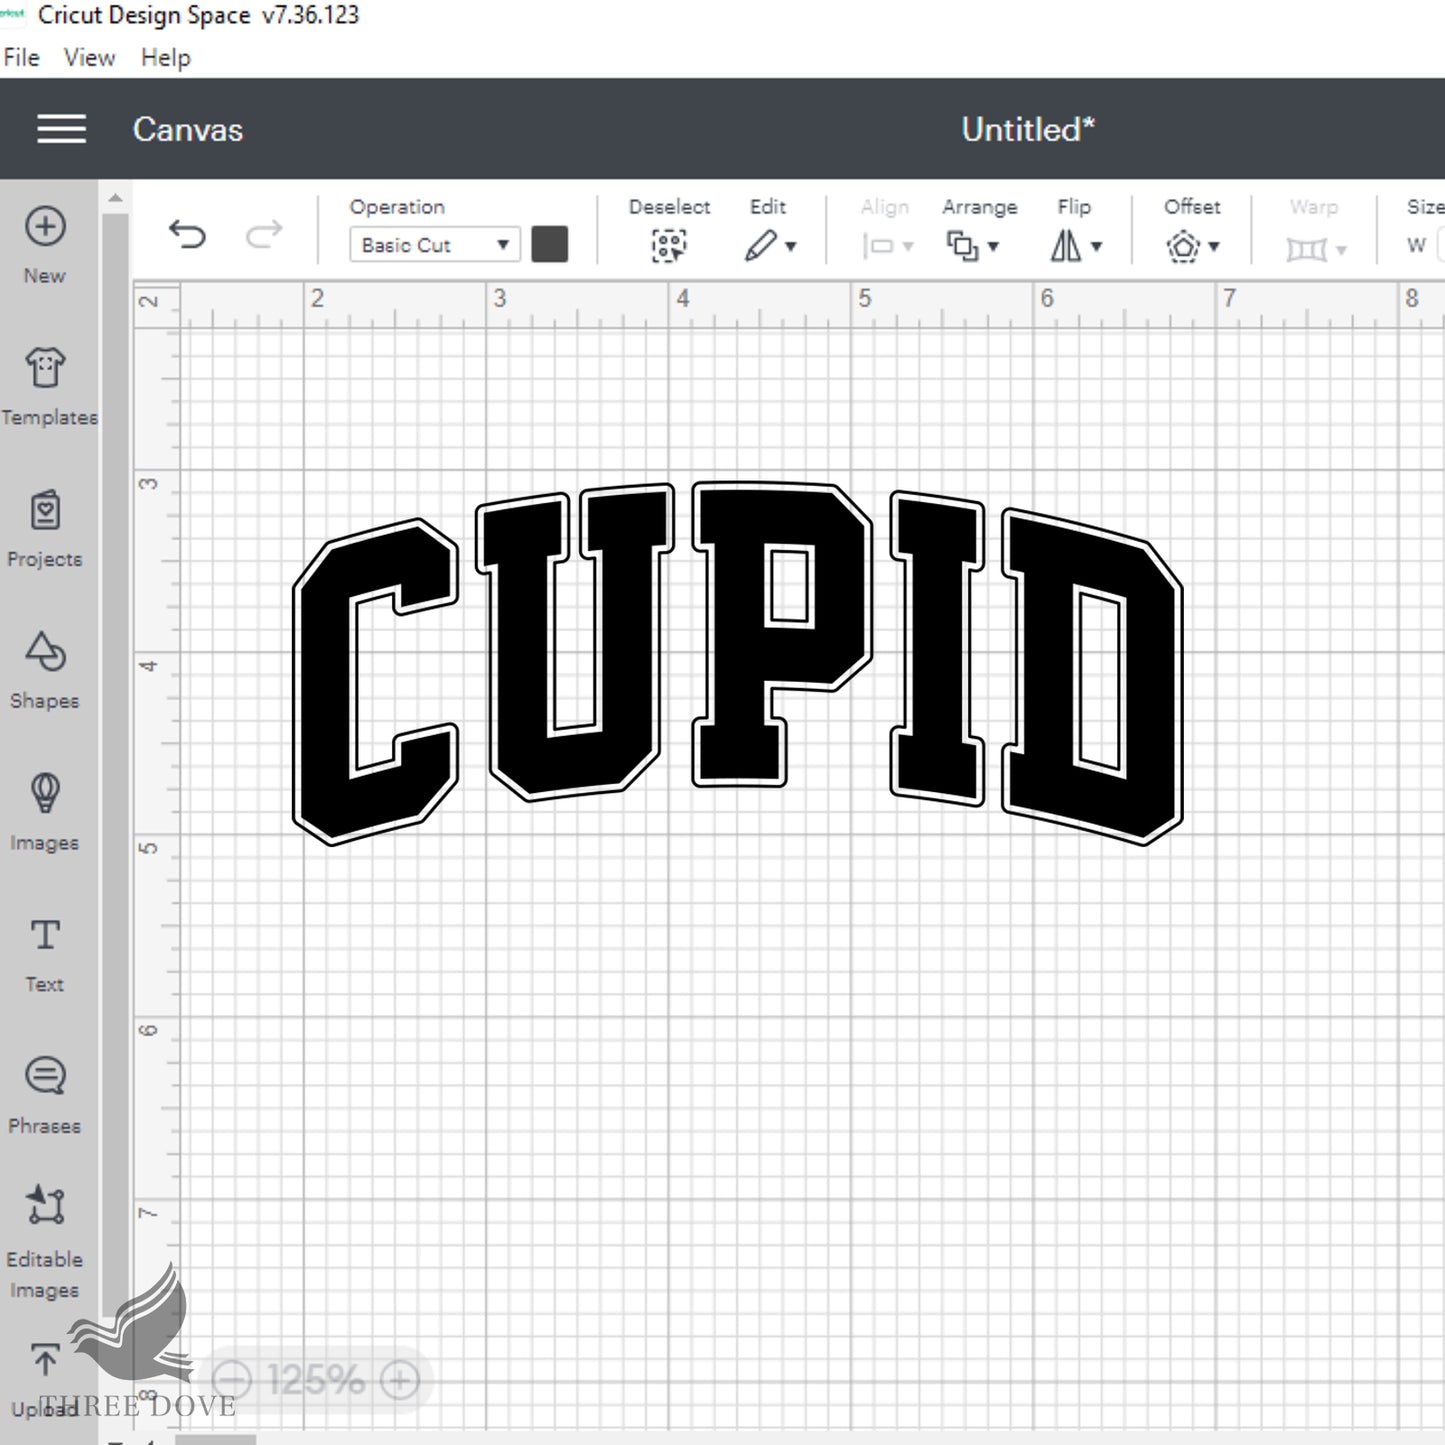Screen dimensions: 1445x1445
Task: Expand the Warp dropdown arrow
Action: click(x=1341, y=249)
